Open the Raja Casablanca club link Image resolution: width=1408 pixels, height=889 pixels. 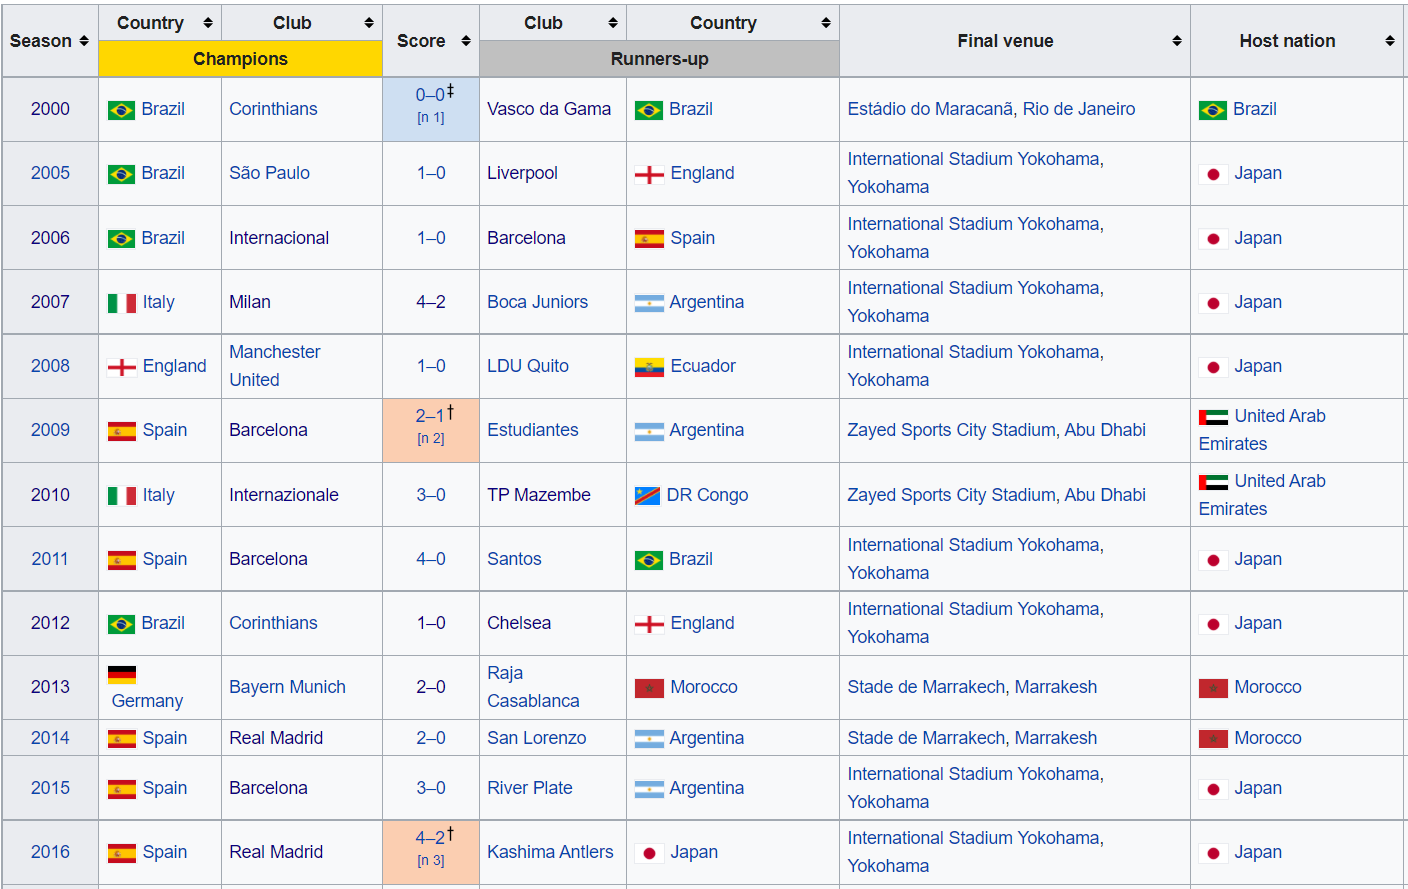click(533, 687)
